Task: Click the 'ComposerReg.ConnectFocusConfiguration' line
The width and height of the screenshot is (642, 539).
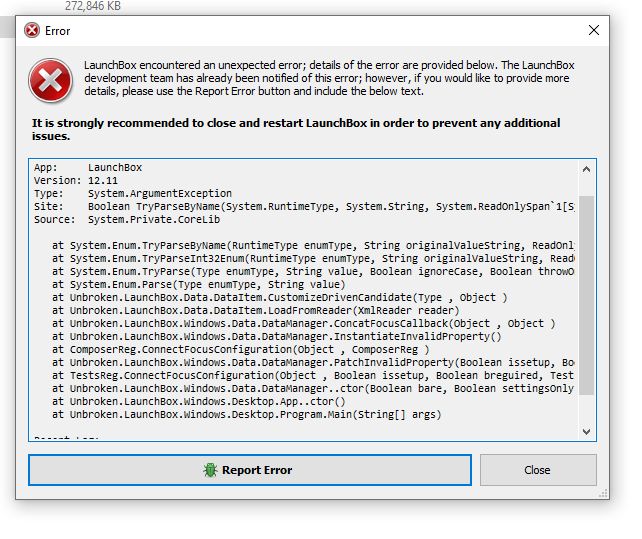Action: [241, 350]
